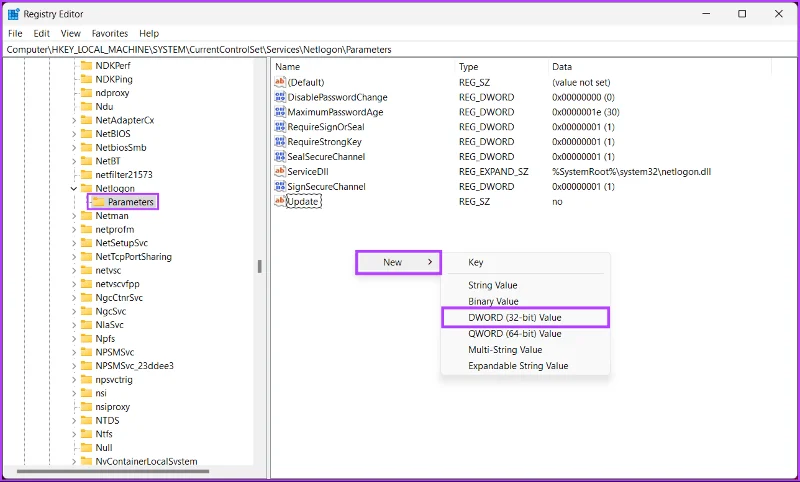This screenshot has height=482, width=800.
Task: Click the NTDS folder icon
Action: click(x=86, y=420)
